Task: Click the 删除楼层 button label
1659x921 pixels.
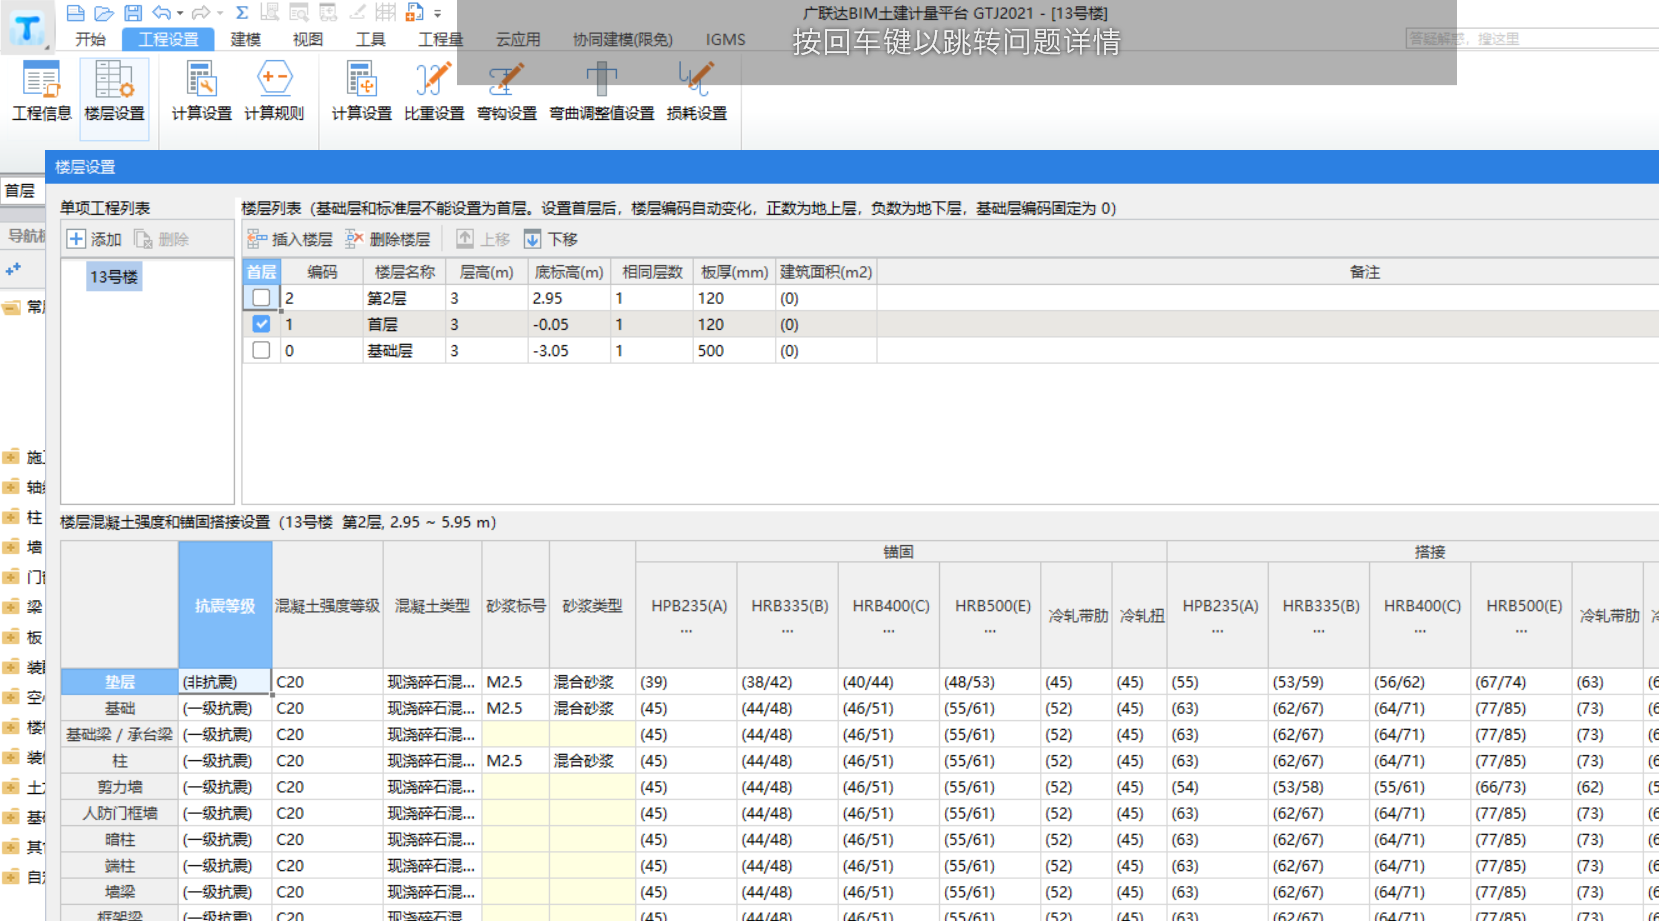Action: pos(400,240)
